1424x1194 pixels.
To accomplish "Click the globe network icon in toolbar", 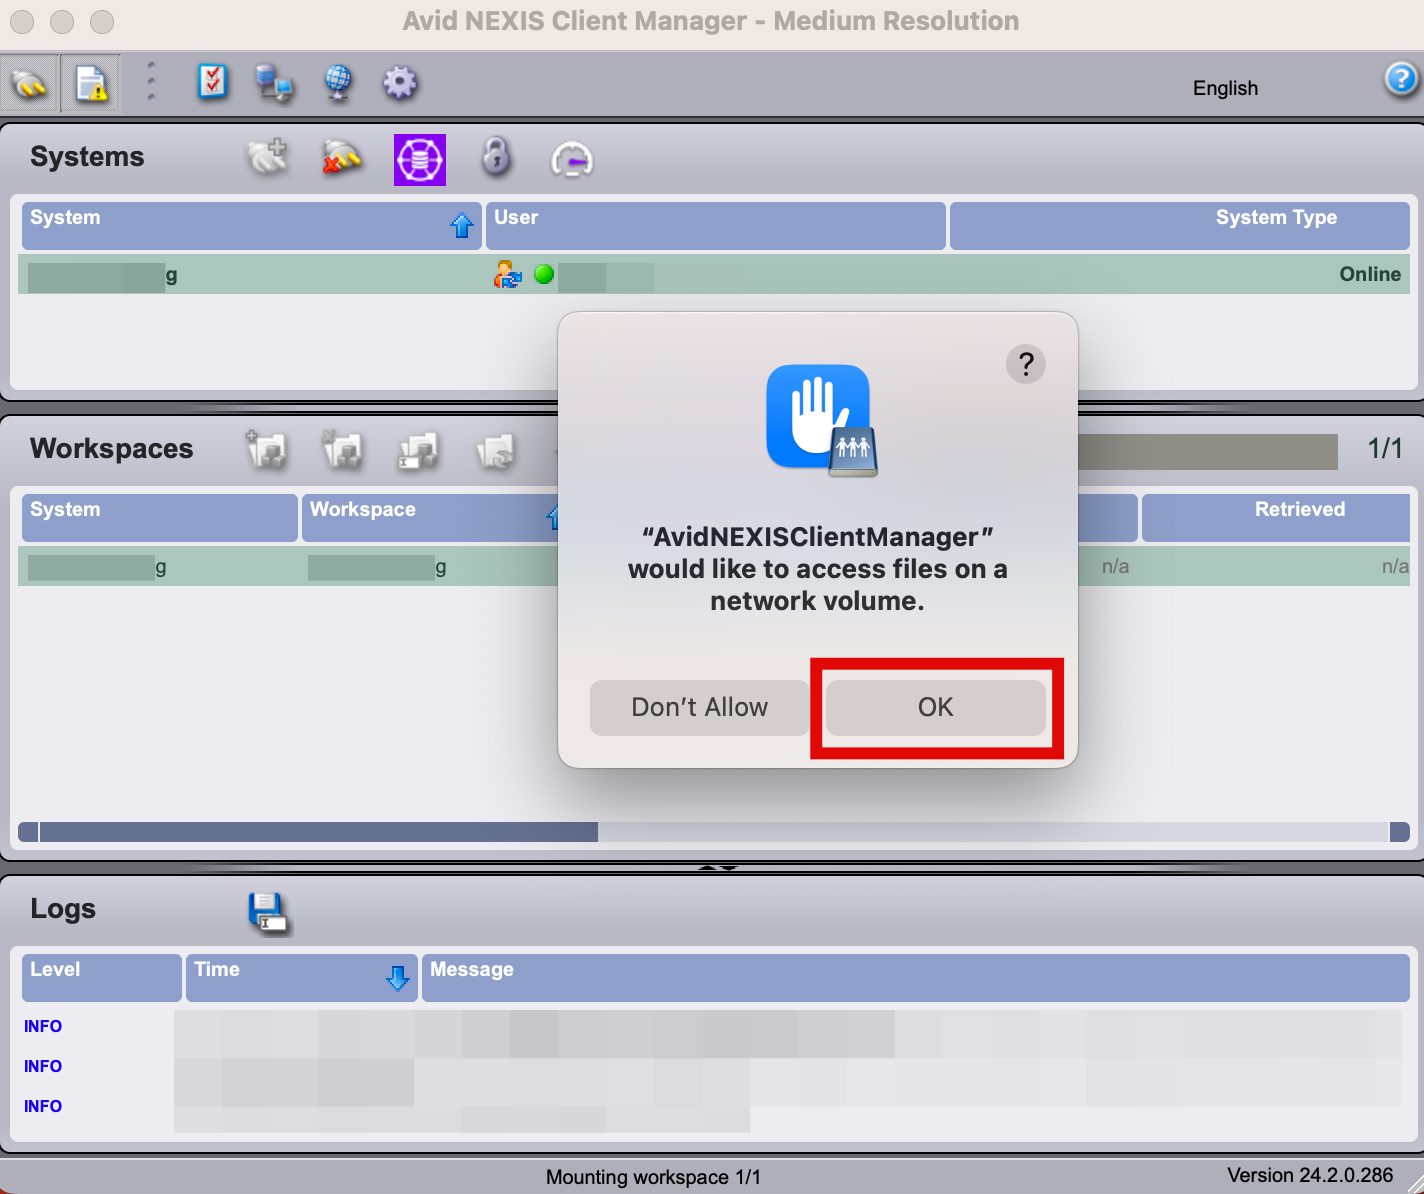I will [x=338, y=84].
